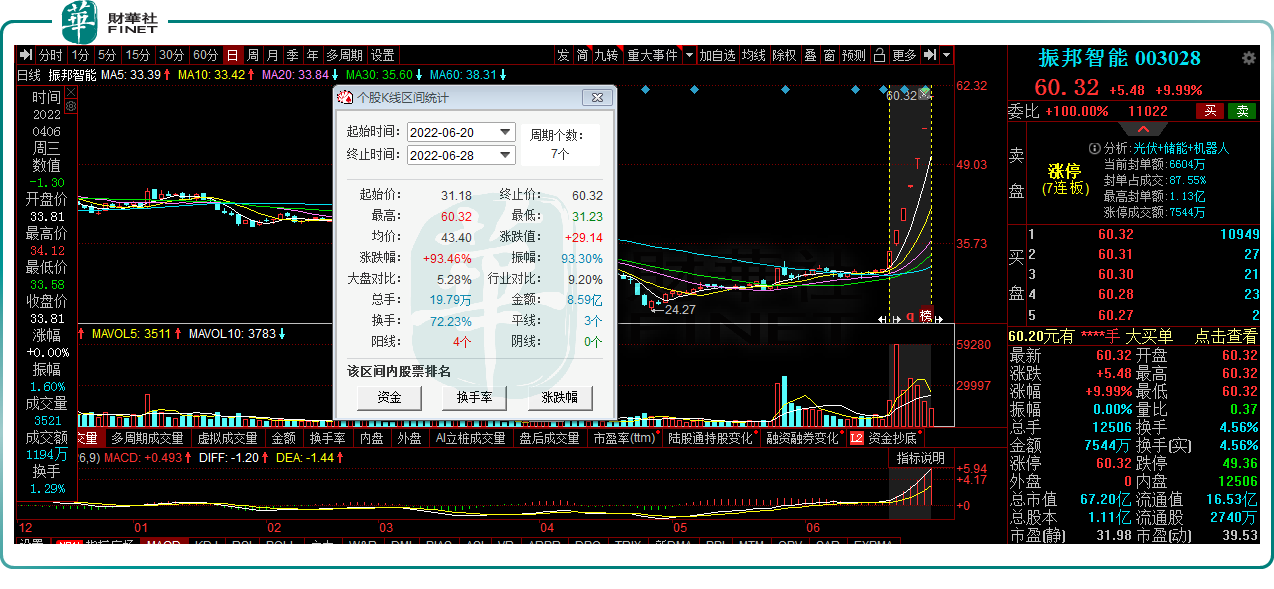The width and height of the screenshot is (1274, 589).
Task: Select the 60分 period tab
Action: pyautogui.click(x=206, y=55)
